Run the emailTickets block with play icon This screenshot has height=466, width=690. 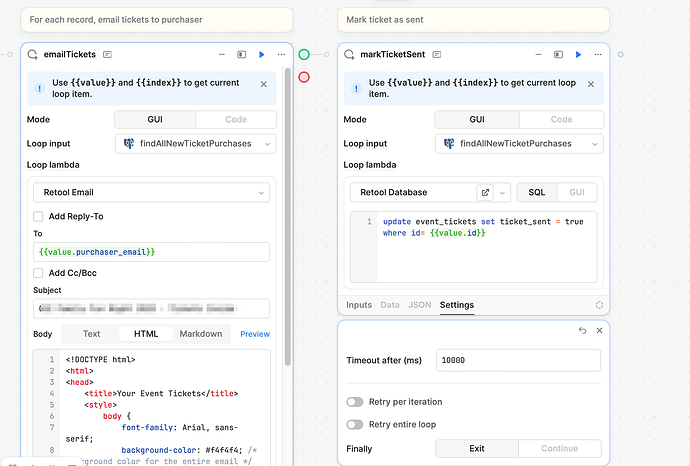[261, 55]
